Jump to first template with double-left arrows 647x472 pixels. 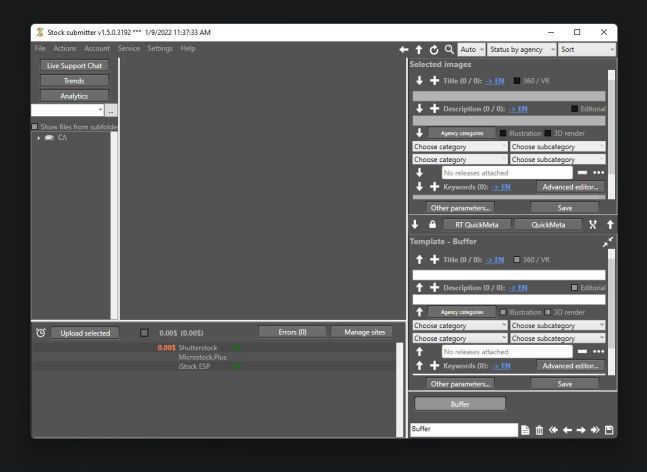553,430
